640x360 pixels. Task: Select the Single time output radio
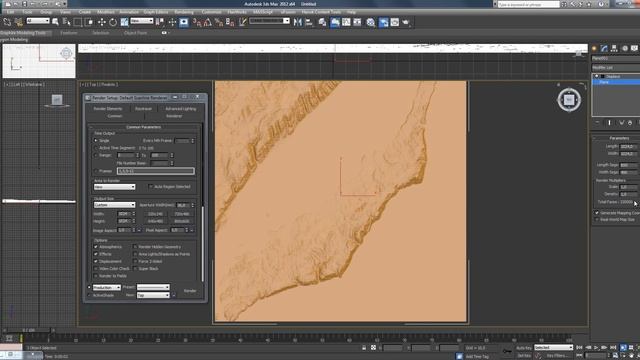(96, 140)
